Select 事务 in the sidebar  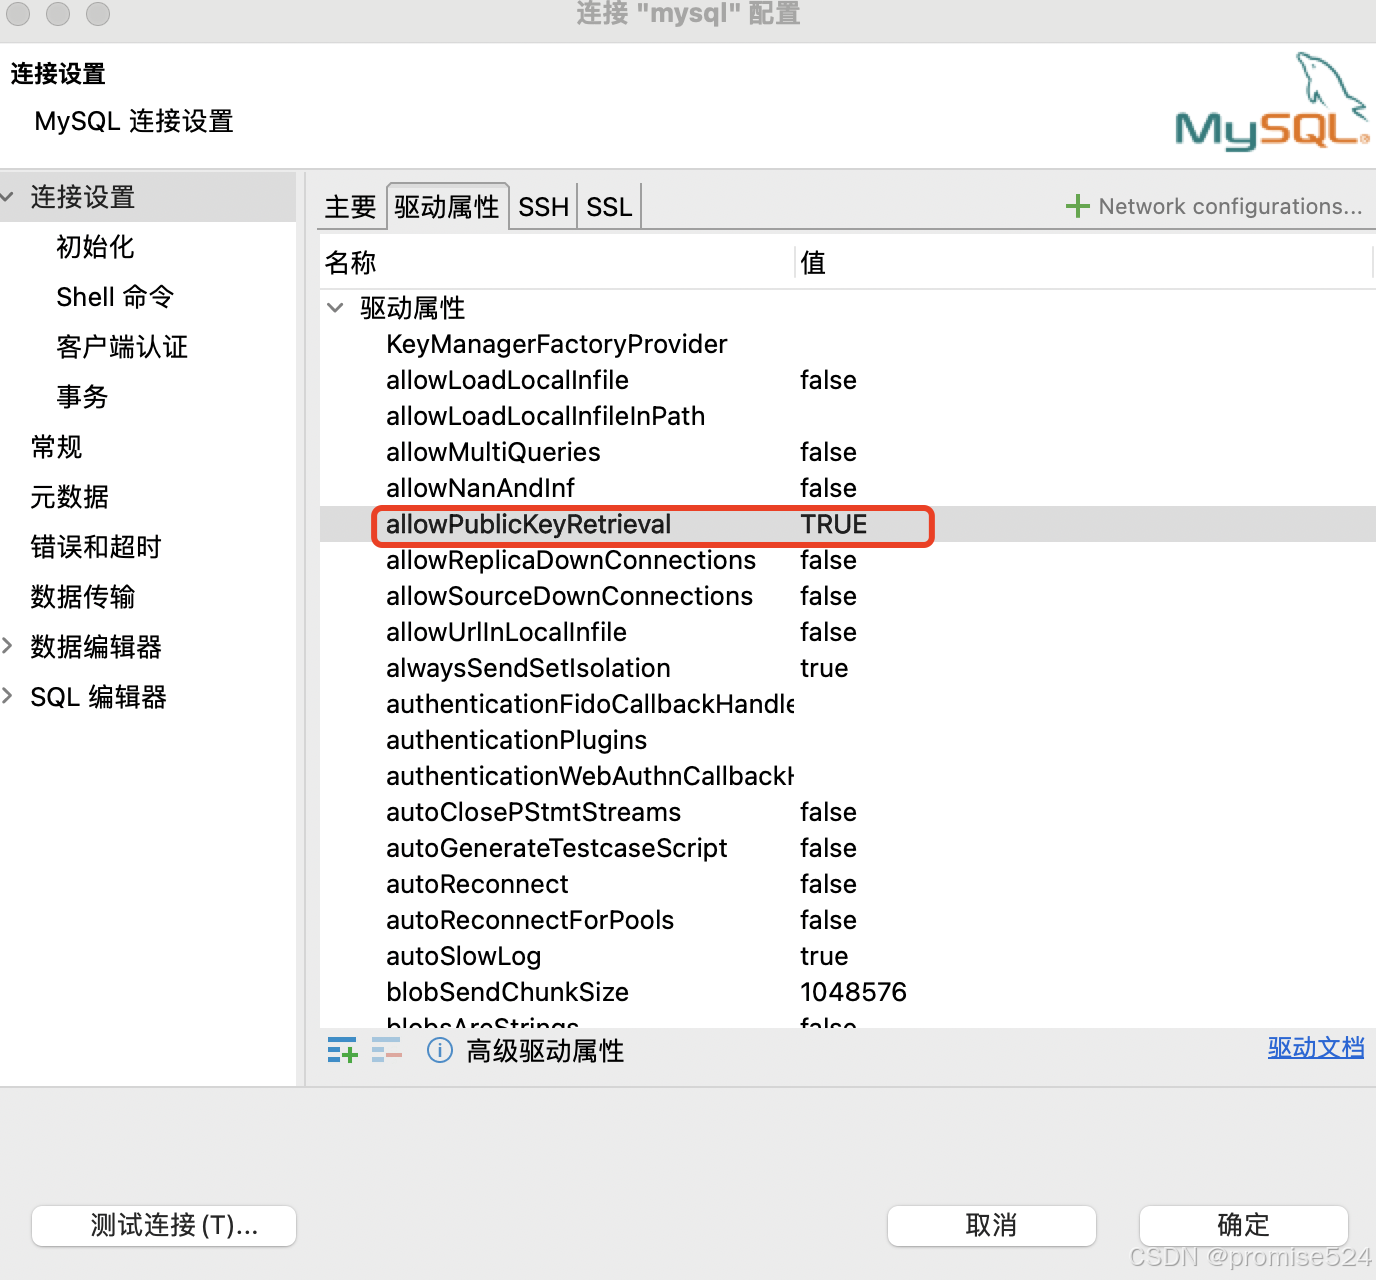[x=82, y=397]
